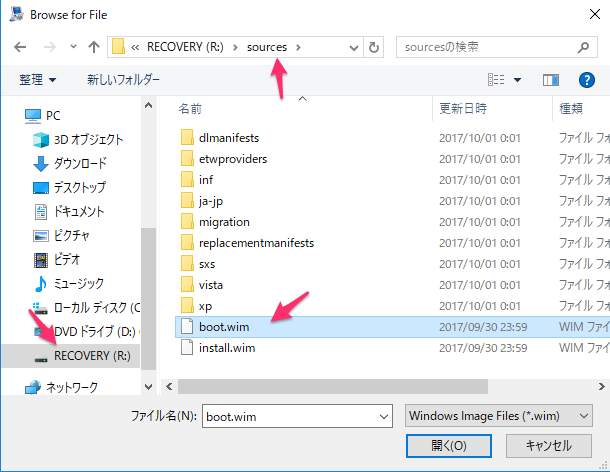Viewport: 610px width, 472px height.
Task: Click the sourcesの検索 search field
Action: point(486,47)
